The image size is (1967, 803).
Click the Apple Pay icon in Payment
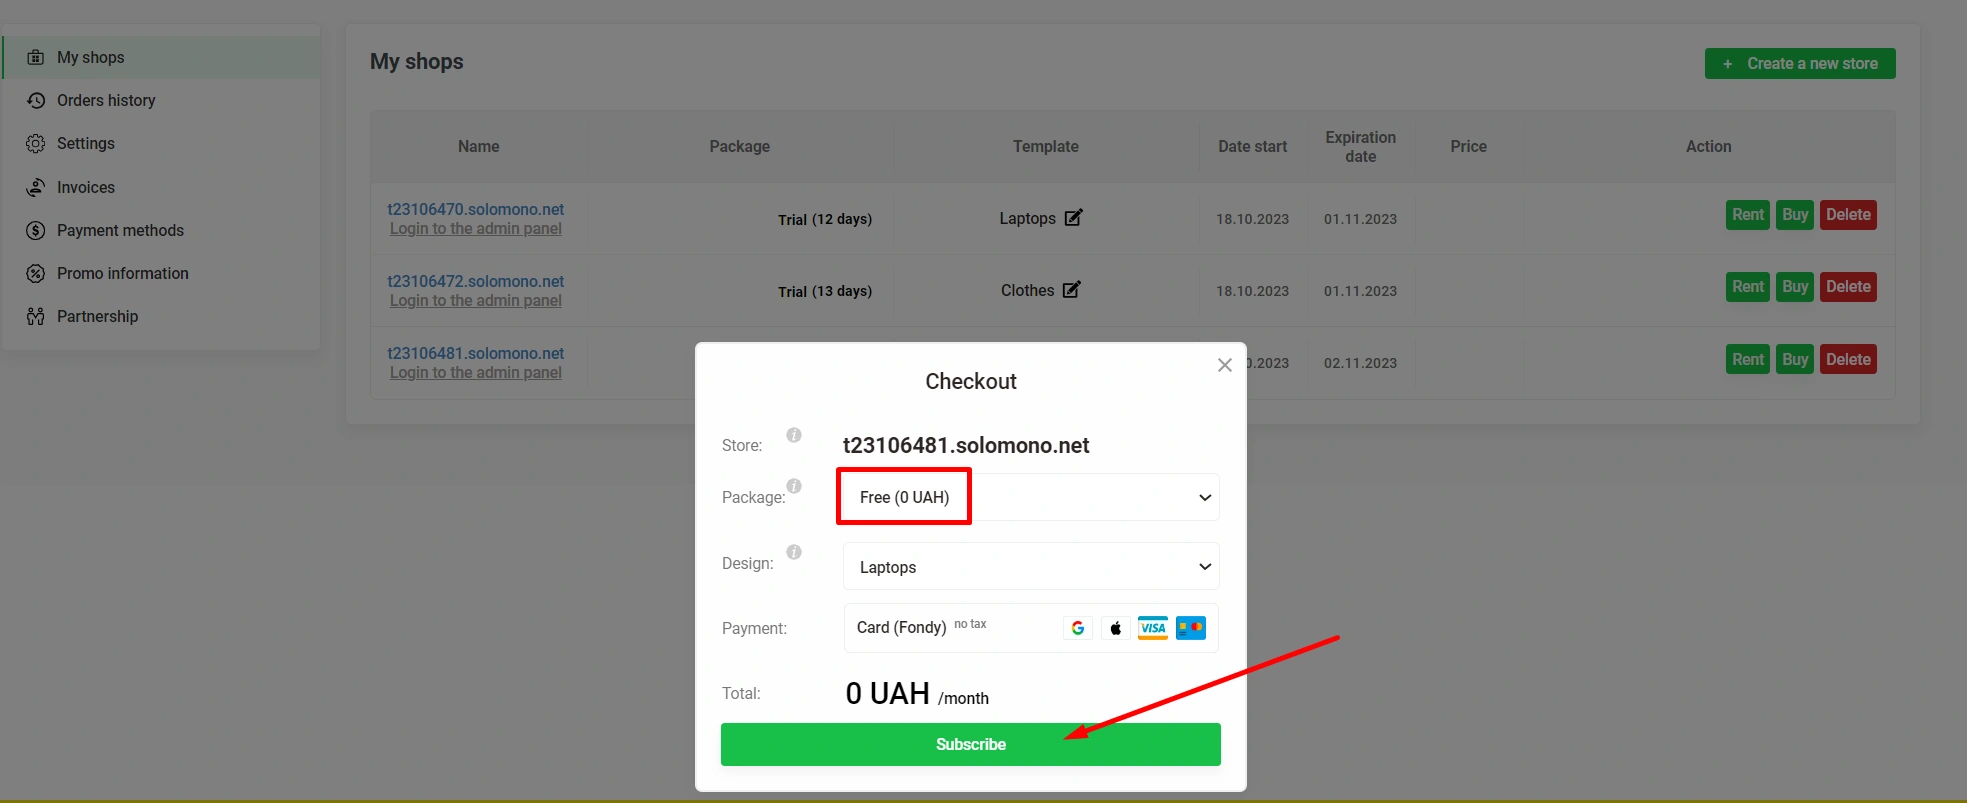[x=1115, y=628]
